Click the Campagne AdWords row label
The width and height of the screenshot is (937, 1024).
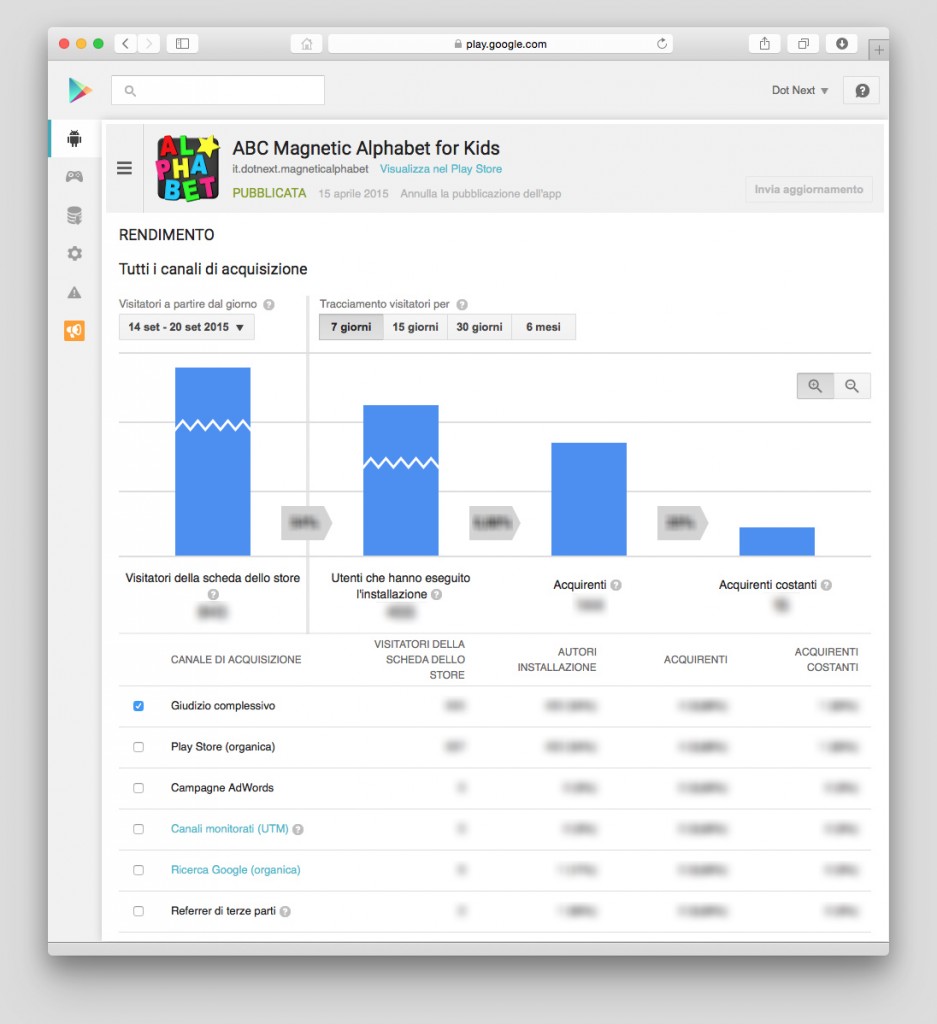(222, 788)
